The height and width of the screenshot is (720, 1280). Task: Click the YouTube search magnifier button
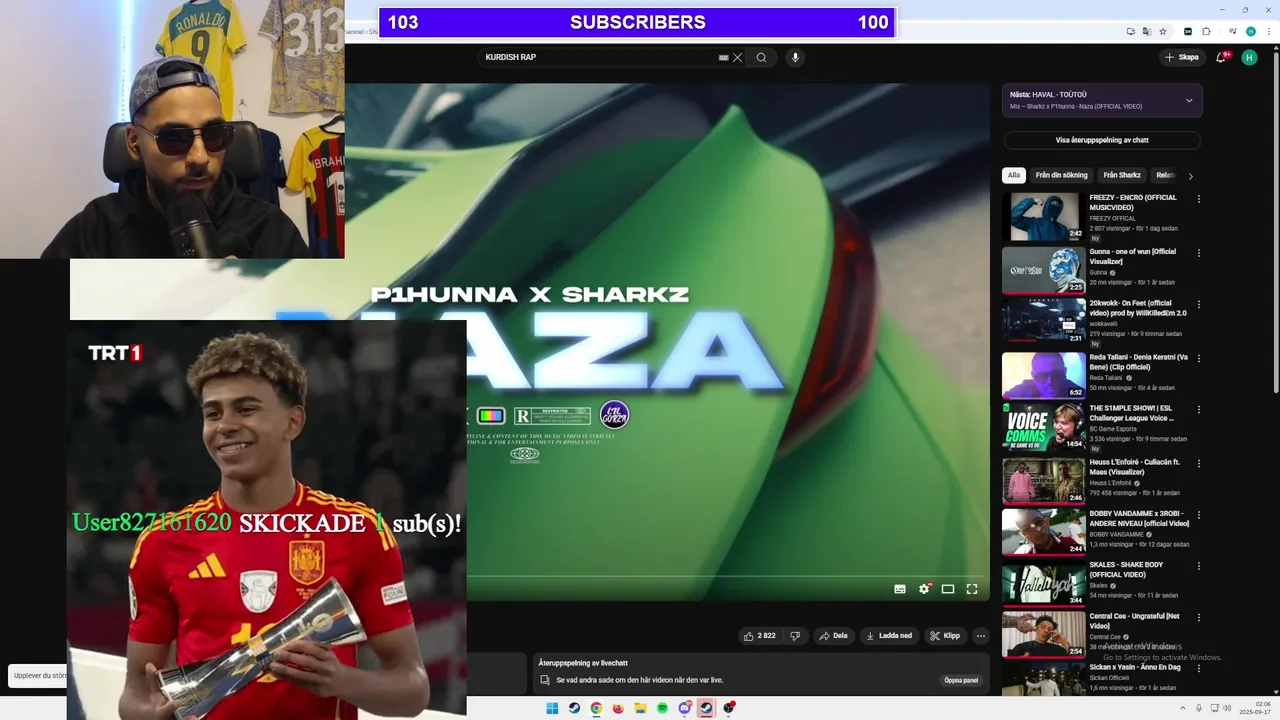pos(761,57)
